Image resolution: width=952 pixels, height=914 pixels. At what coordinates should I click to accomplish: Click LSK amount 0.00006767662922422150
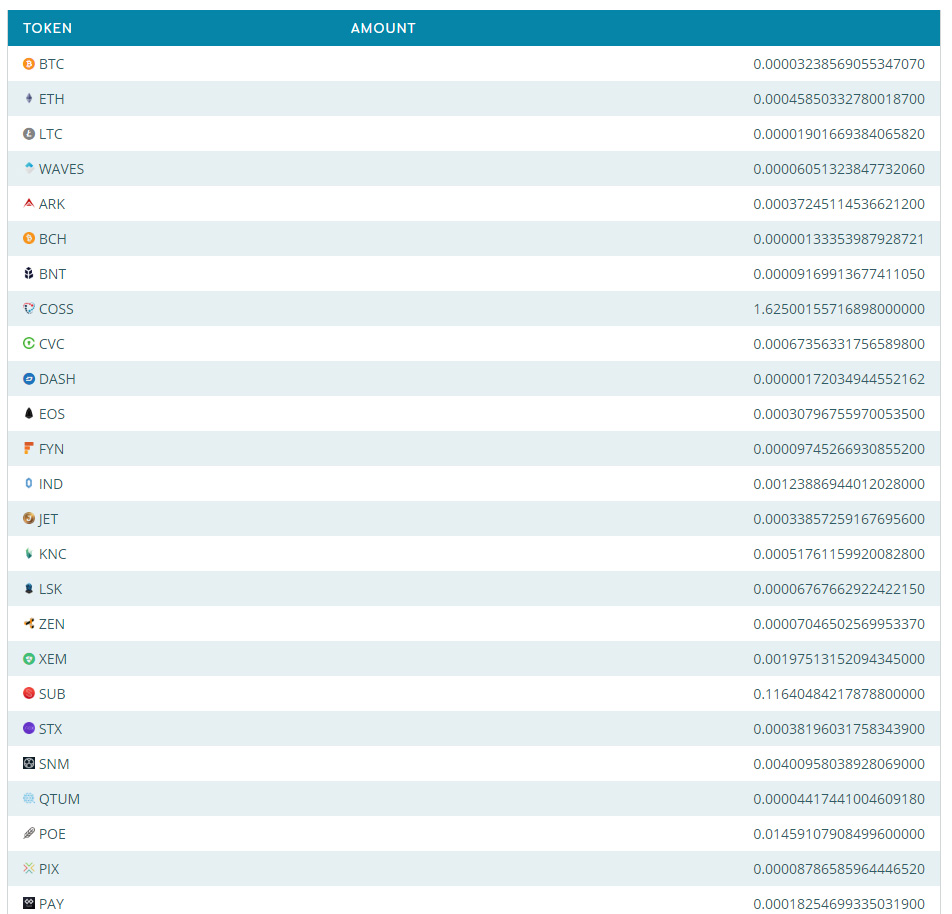839,589
